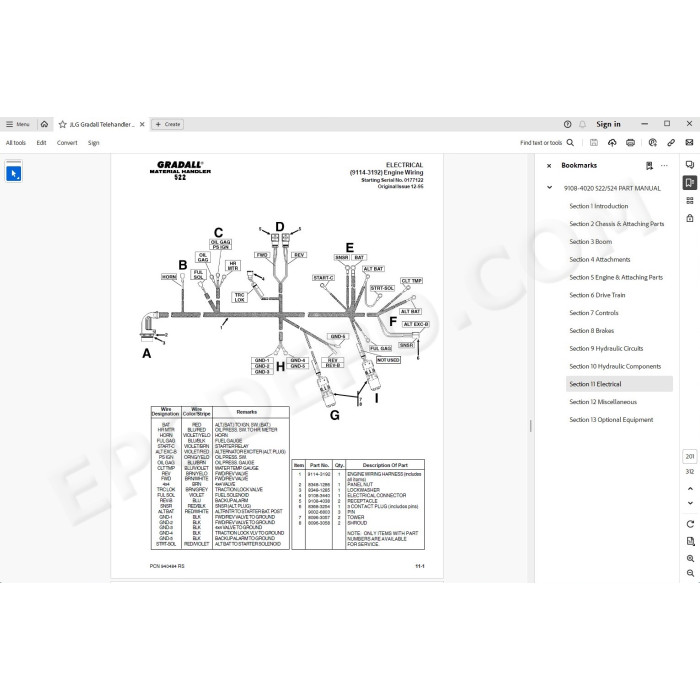Open bookmark Section 12 Miscellaneous

pyautogui.click(x=603, y=402)
